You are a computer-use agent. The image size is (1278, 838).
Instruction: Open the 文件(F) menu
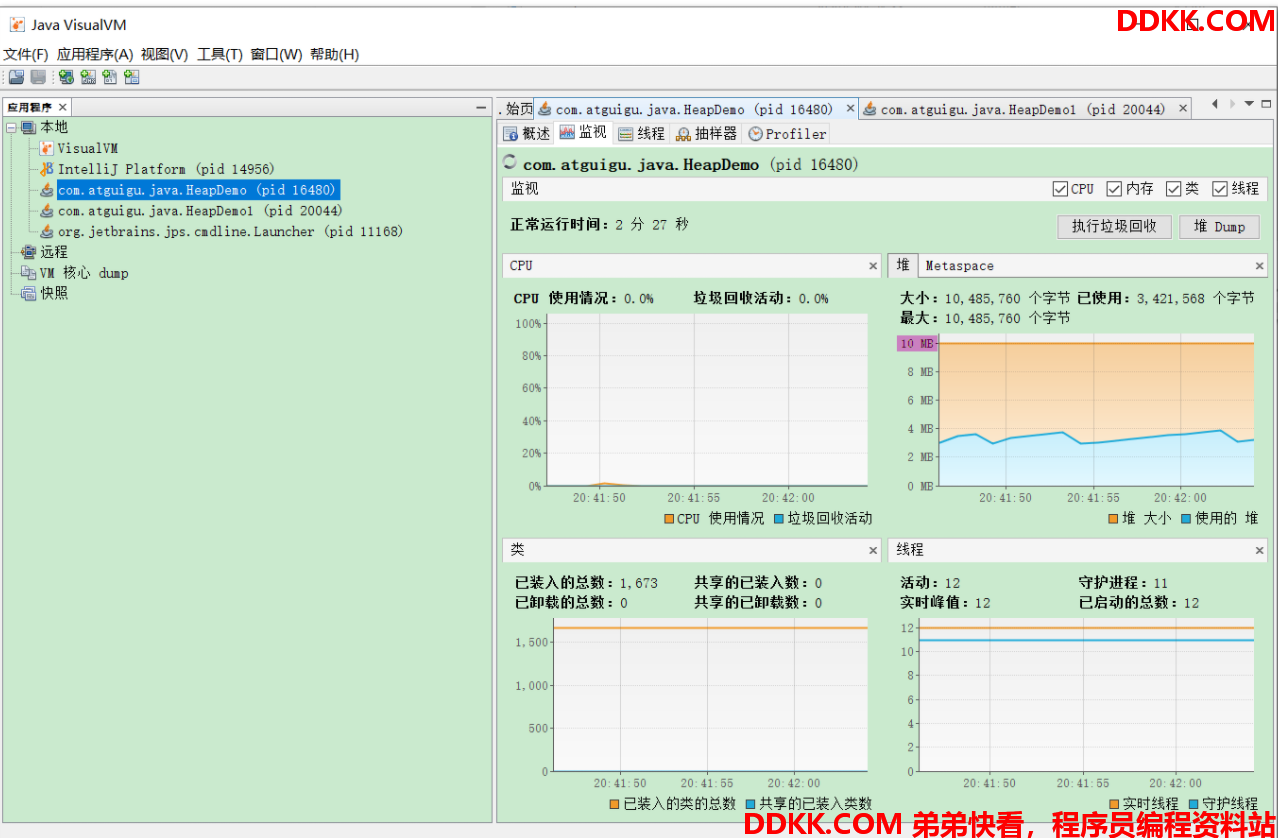26,54
